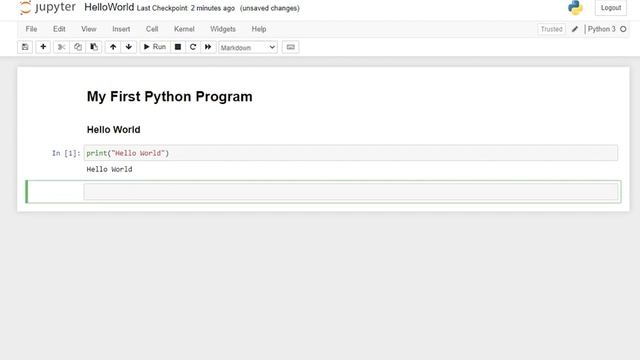Move selected cell up arrow

(113, 47)
